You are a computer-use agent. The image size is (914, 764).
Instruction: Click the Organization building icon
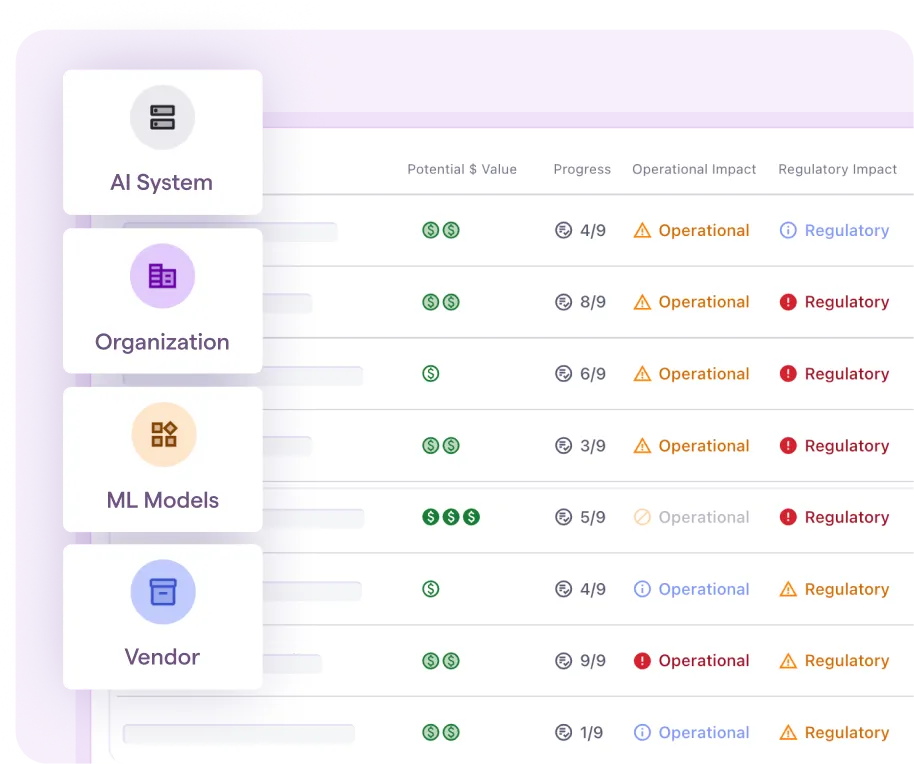162,276
